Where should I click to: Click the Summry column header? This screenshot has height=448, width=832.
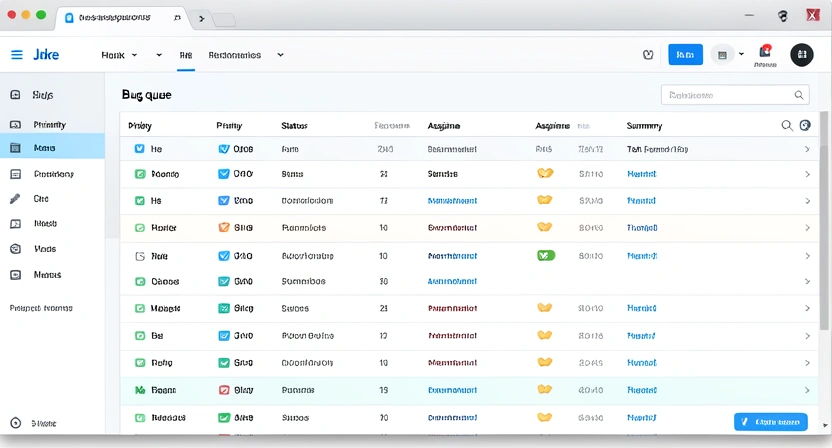644,126
